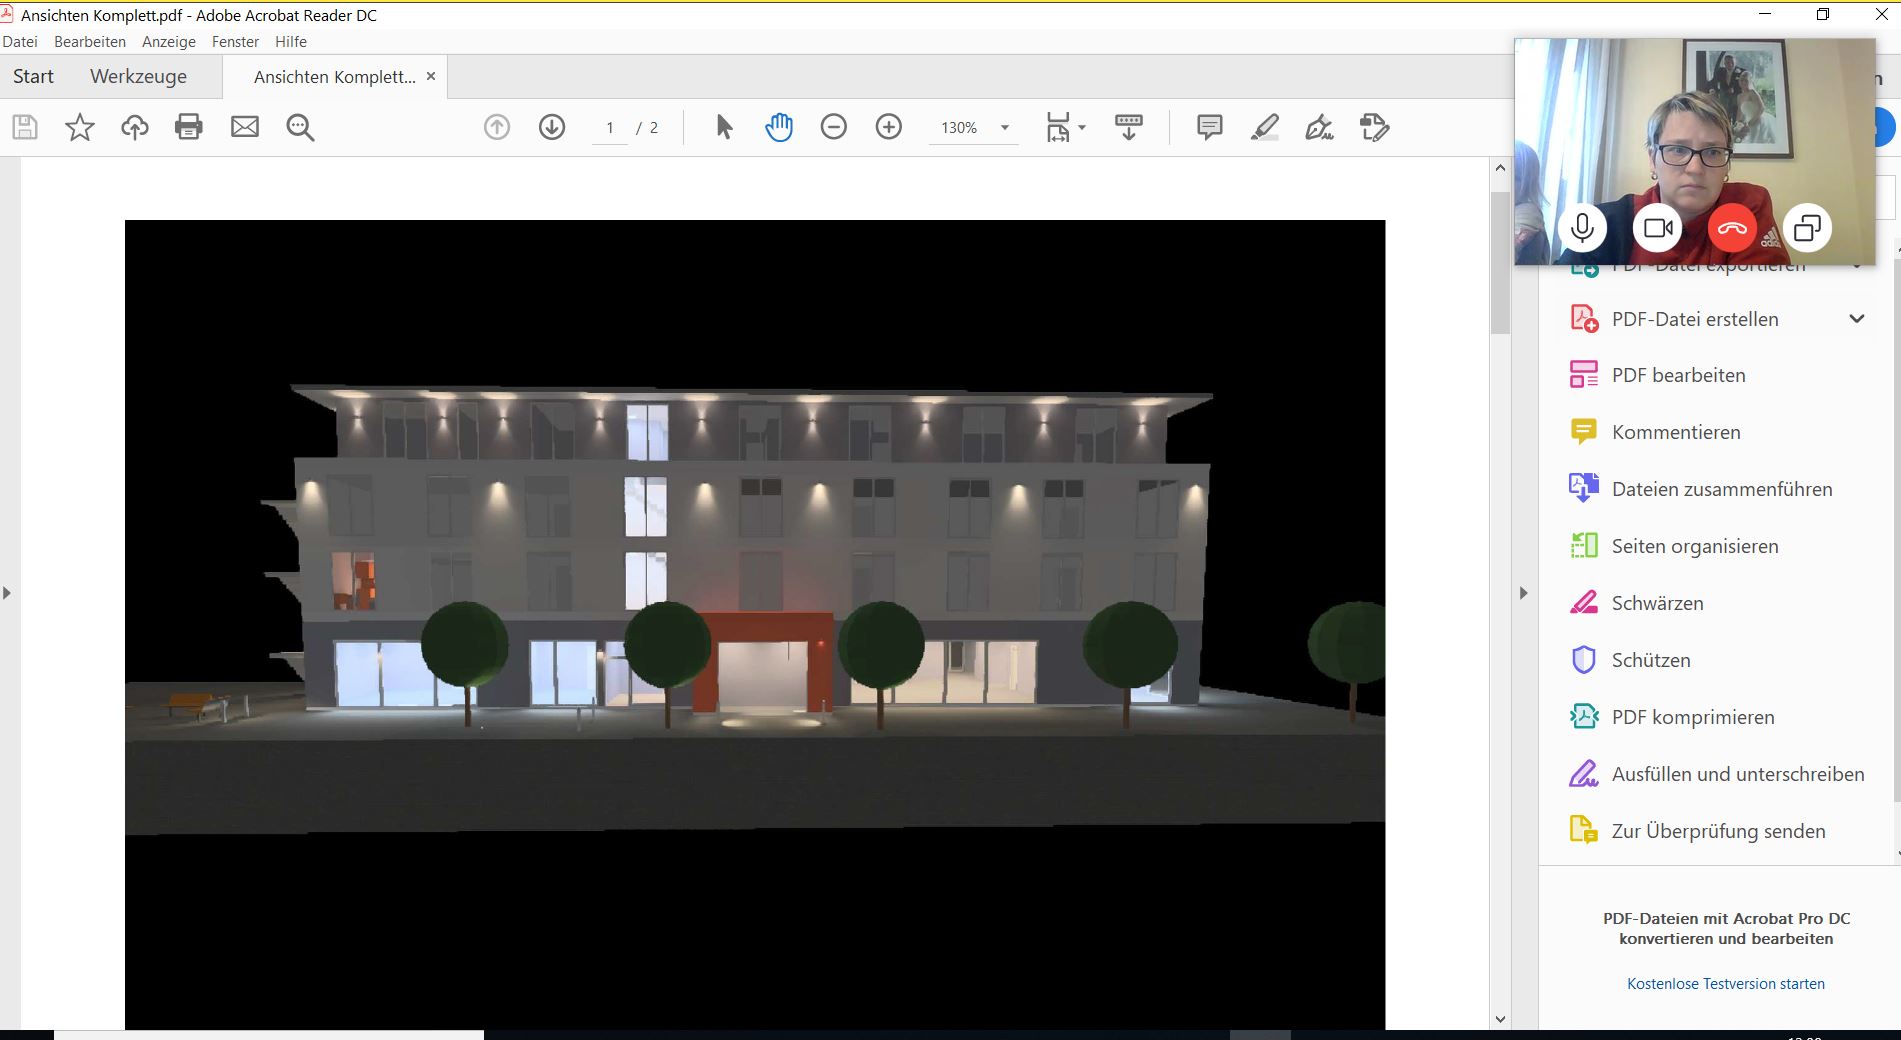Turn off the video camera in call
The height and width of the screenshot is (1040, 1901).
coord(1658,229)
